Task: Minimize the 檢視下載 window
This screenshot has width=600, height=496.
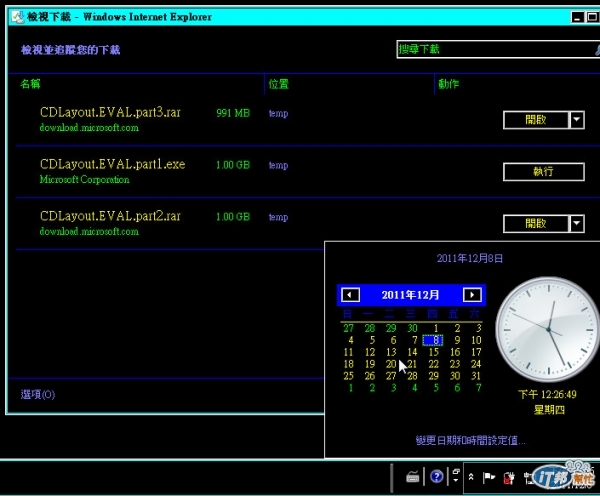Action: click(577, 17)
